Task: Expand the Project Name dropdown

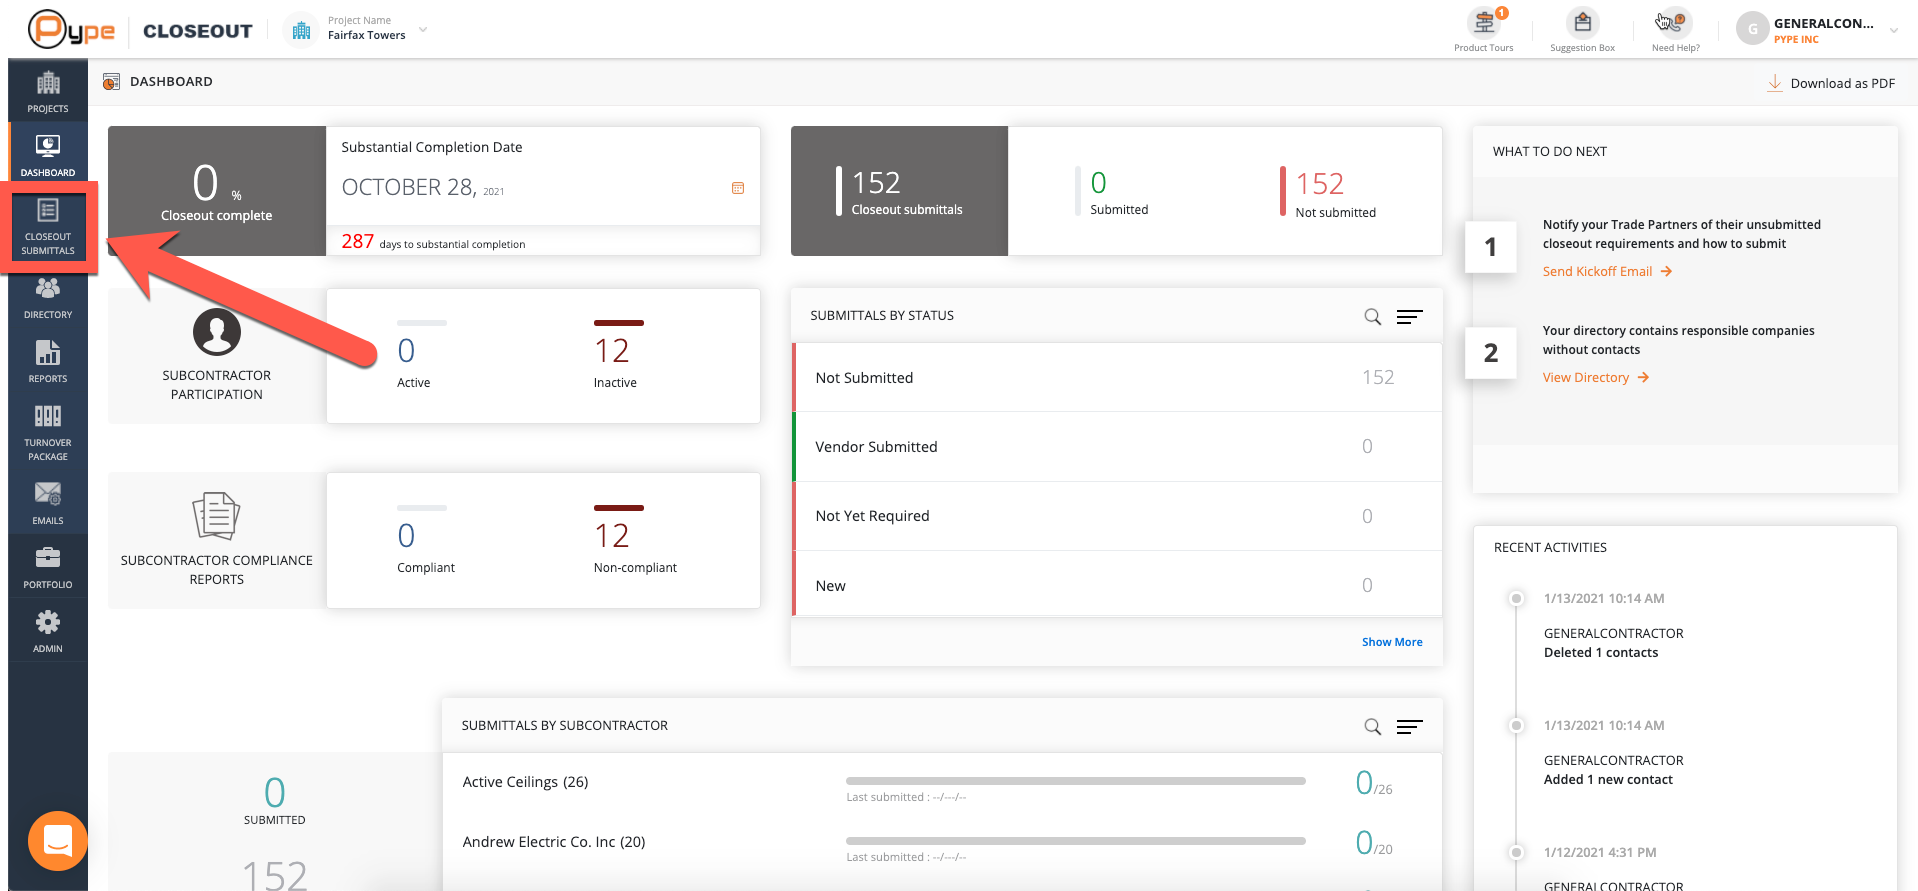Action: point(423,30)
